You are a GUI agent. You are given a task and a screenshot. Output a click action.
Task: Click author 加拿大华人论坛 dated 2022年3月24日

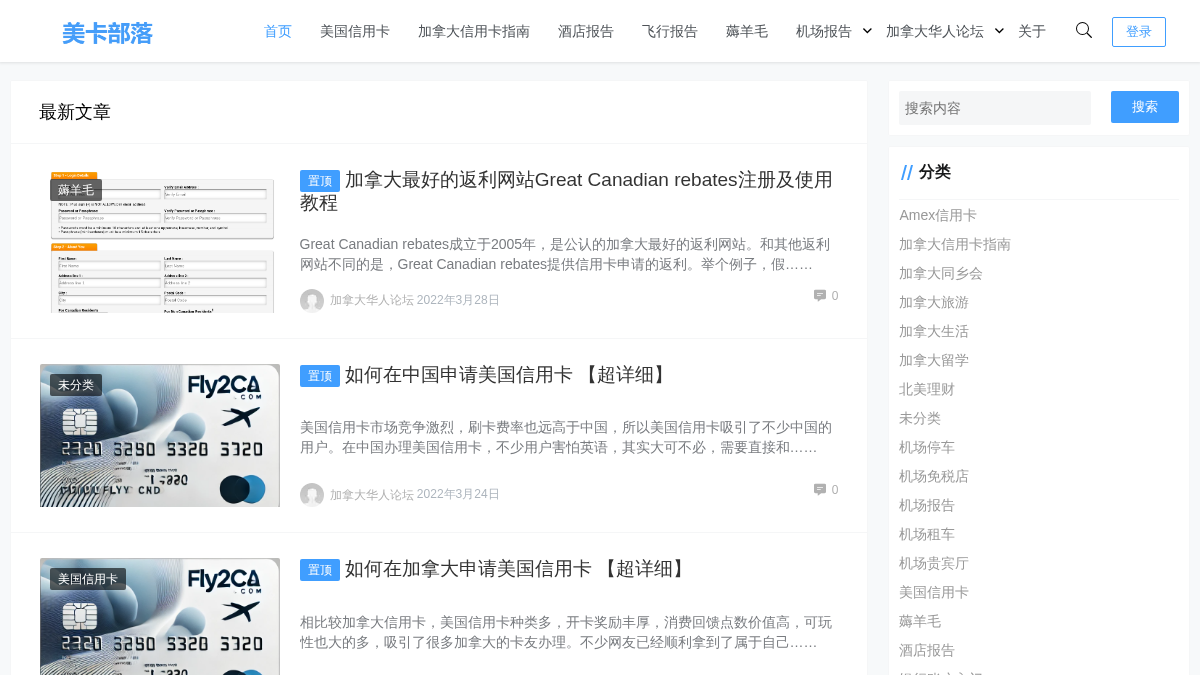point(372,494)
